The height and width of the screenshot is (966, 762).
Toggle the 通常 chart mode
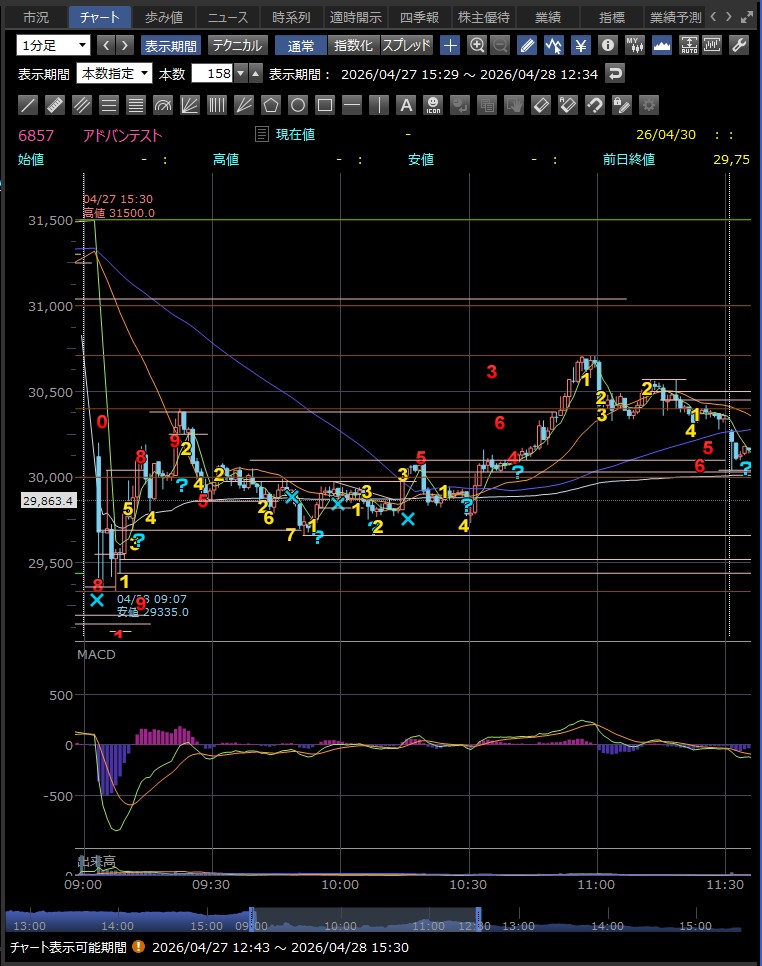click(x=301, y=46)
